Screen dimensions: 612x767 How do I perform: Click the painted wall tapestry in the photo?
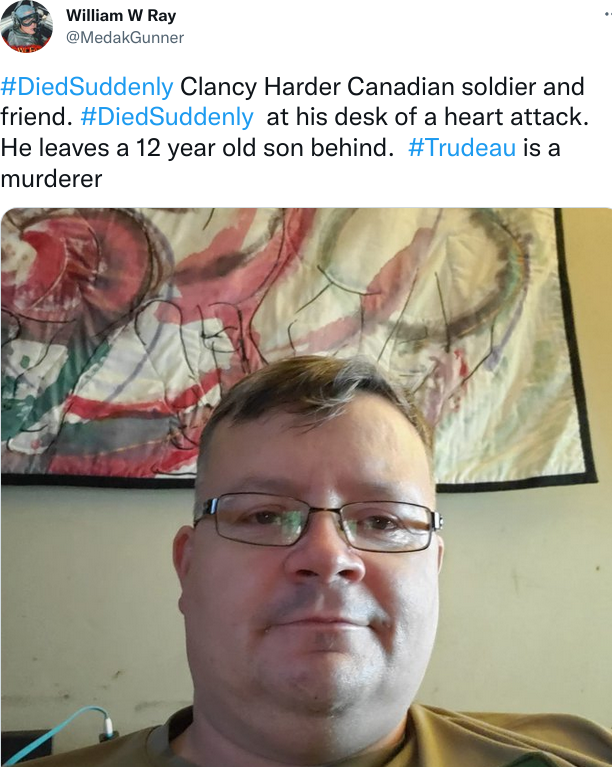click(x=294, y=342)
